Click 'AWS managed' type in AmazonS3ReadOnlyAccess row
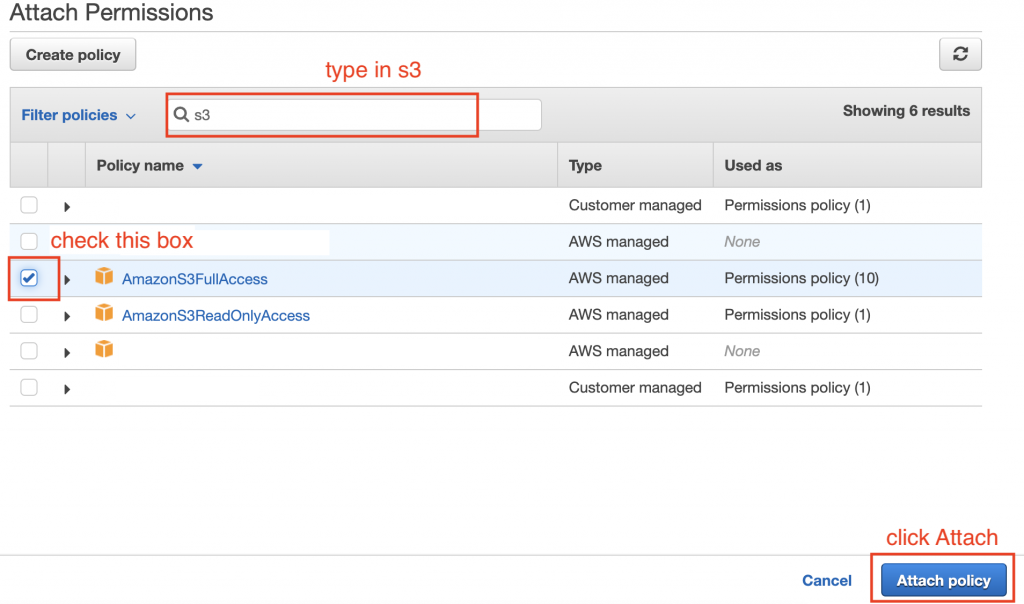The image size is (1024, 604). 618,315
